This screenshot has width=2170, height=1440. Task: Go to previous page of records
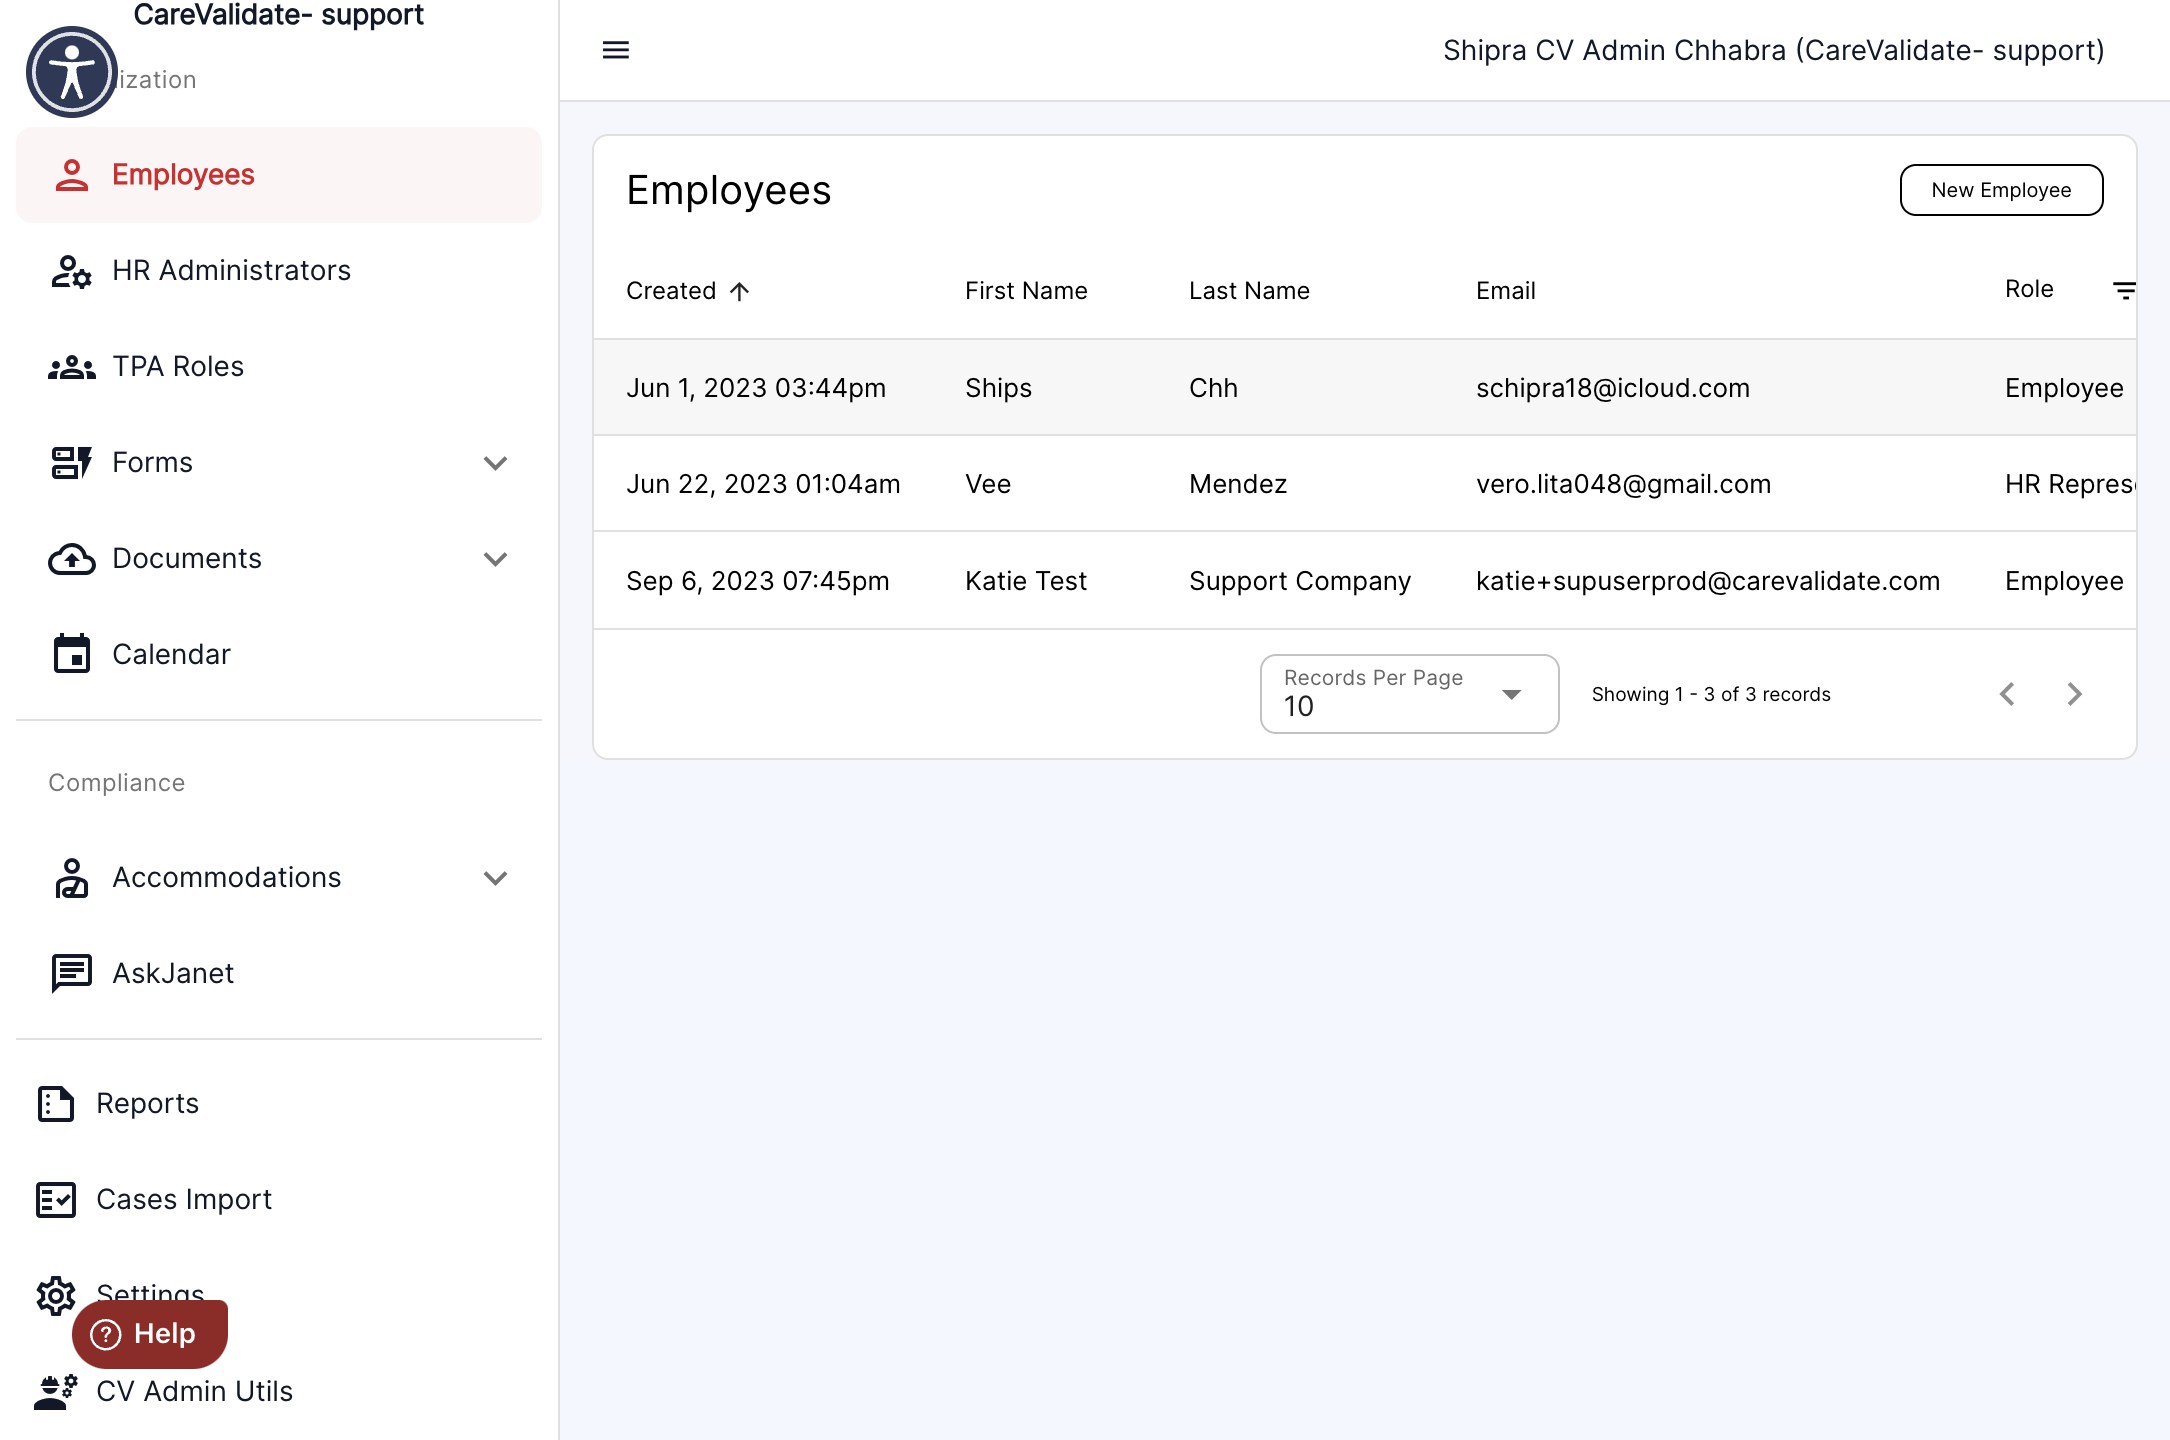pyautogui.click(x=2007, y=694)
